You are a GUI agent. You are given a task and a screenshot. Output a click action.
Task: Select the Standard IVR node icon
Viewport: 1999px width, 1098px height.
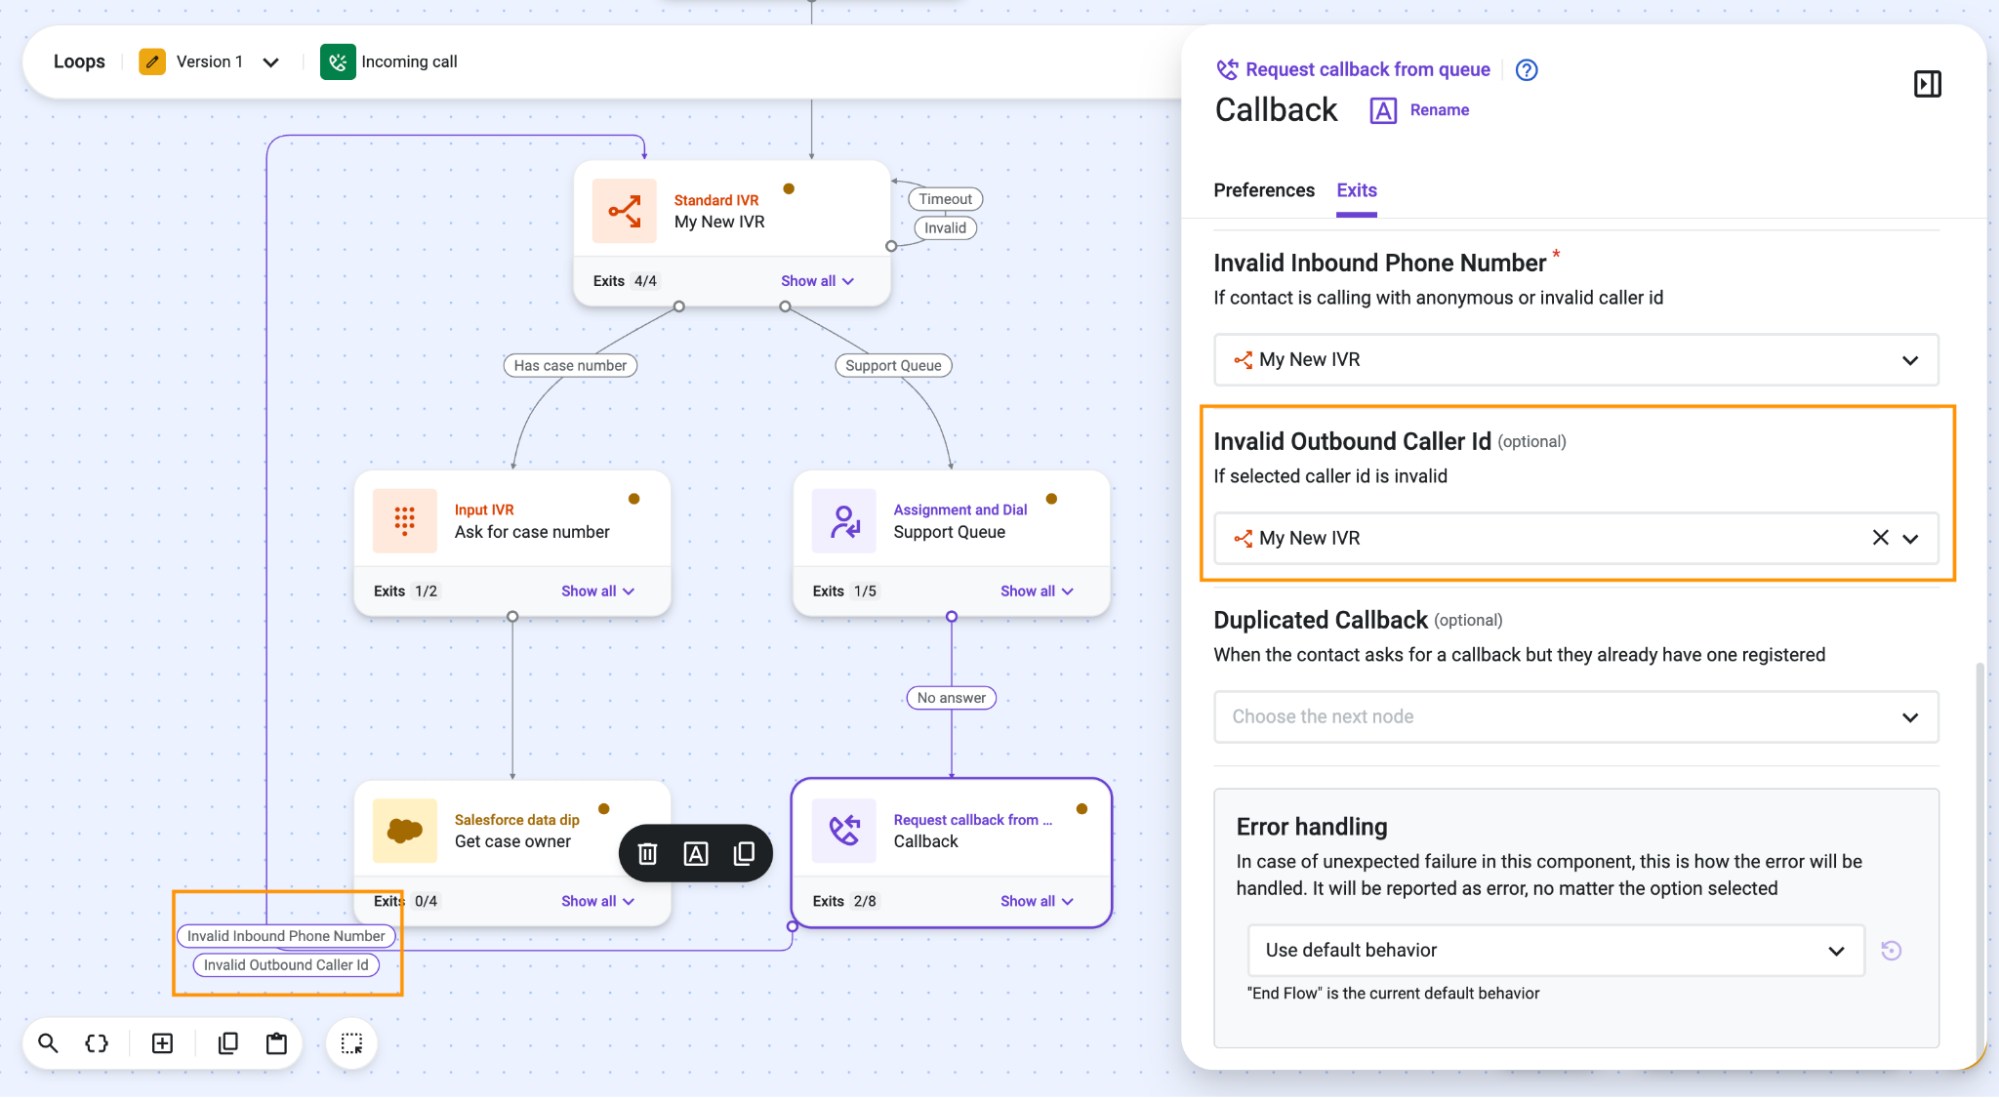click(624, 211)
